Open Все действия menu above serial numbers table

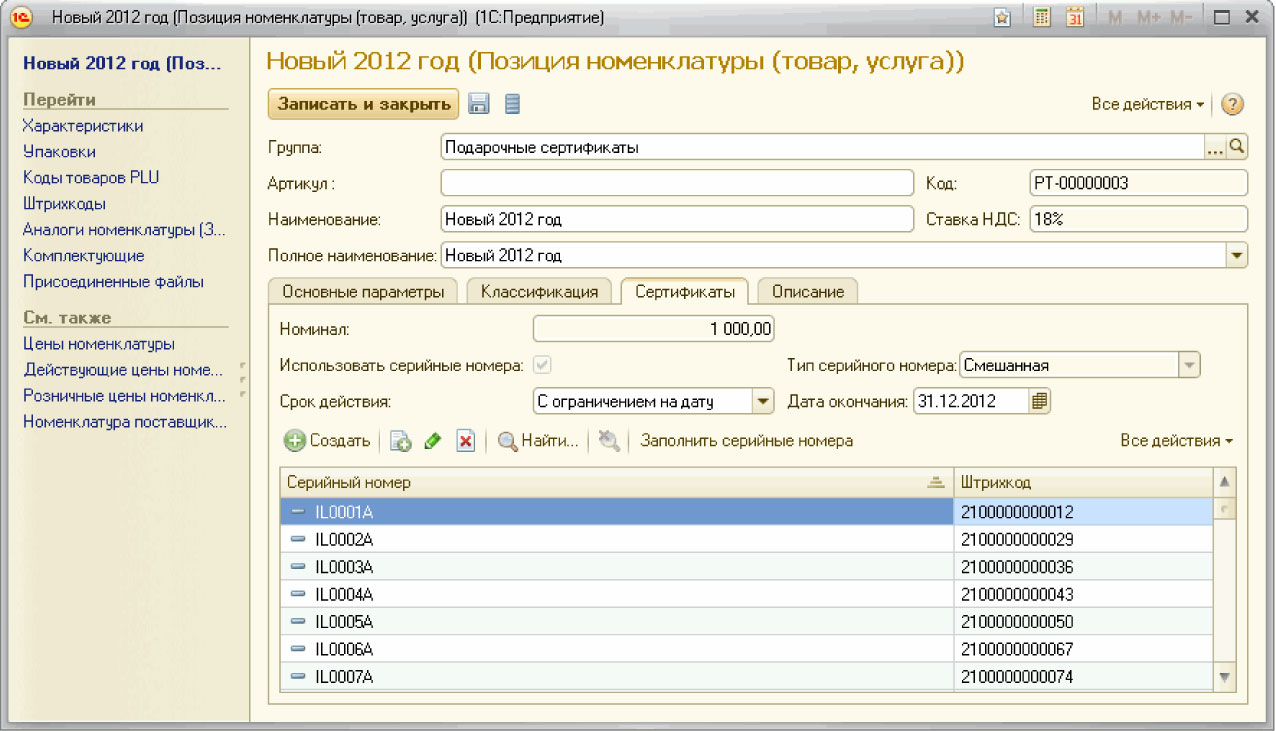1176,441
